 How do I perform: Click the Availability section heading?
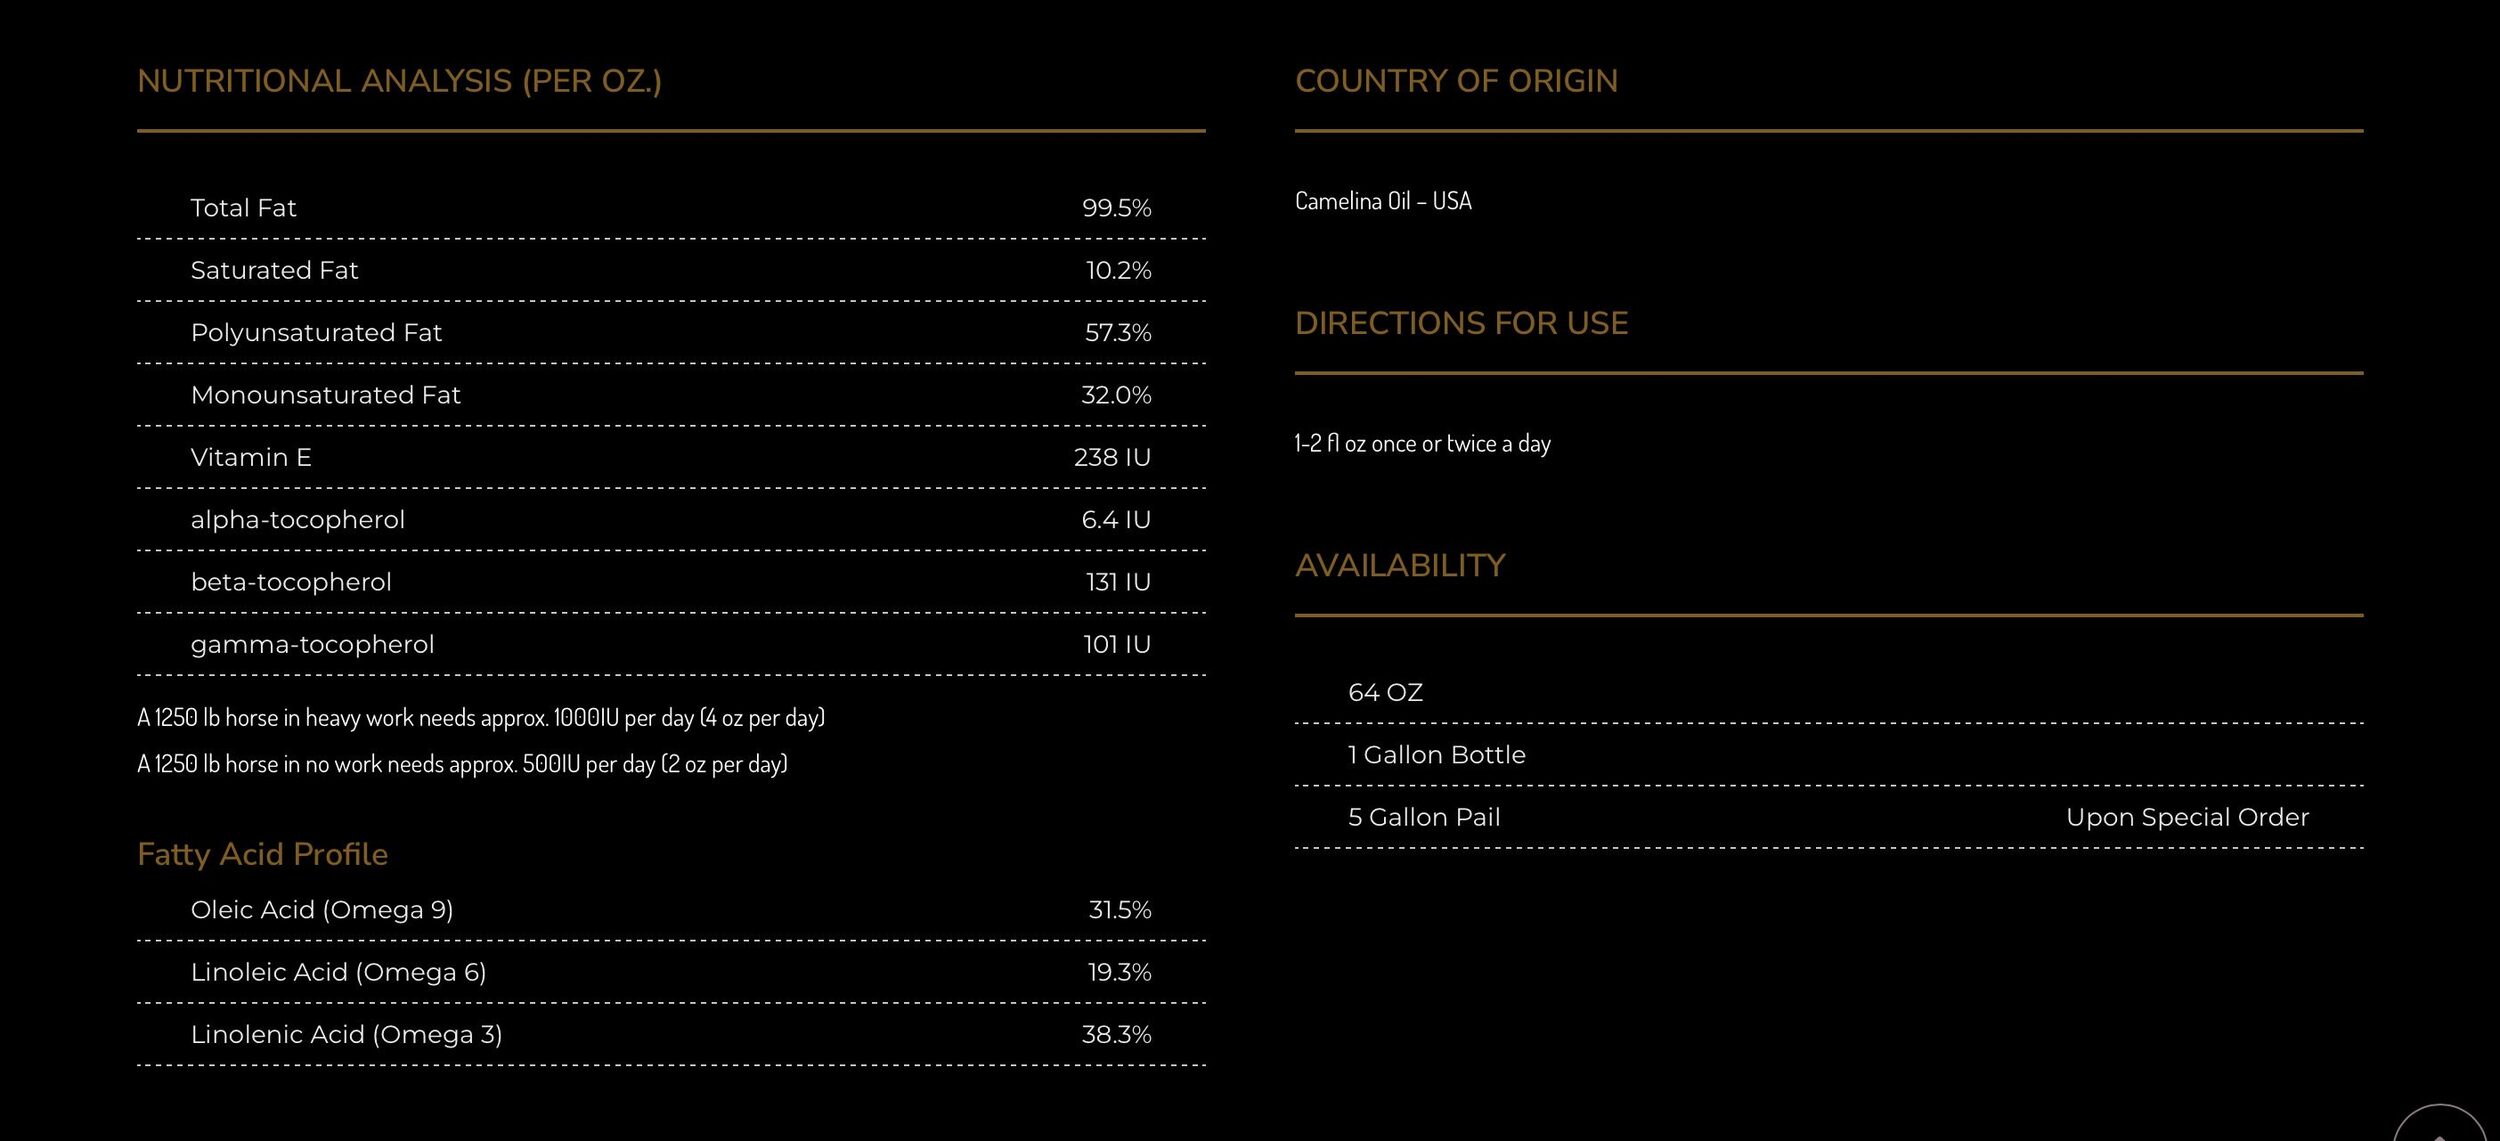1399,566
